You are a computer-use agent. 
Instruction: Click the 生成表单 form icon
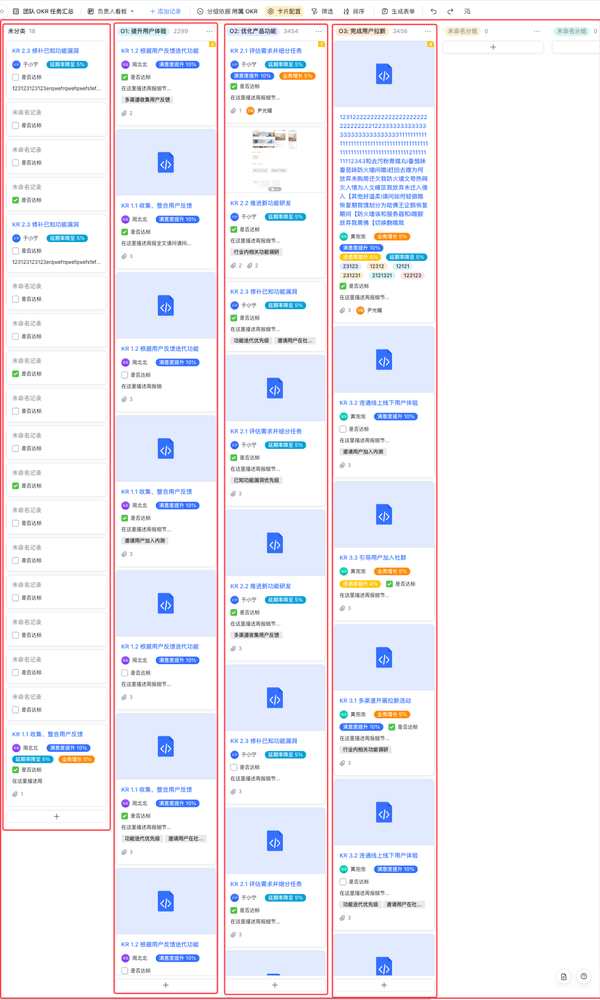click(385, 11)
